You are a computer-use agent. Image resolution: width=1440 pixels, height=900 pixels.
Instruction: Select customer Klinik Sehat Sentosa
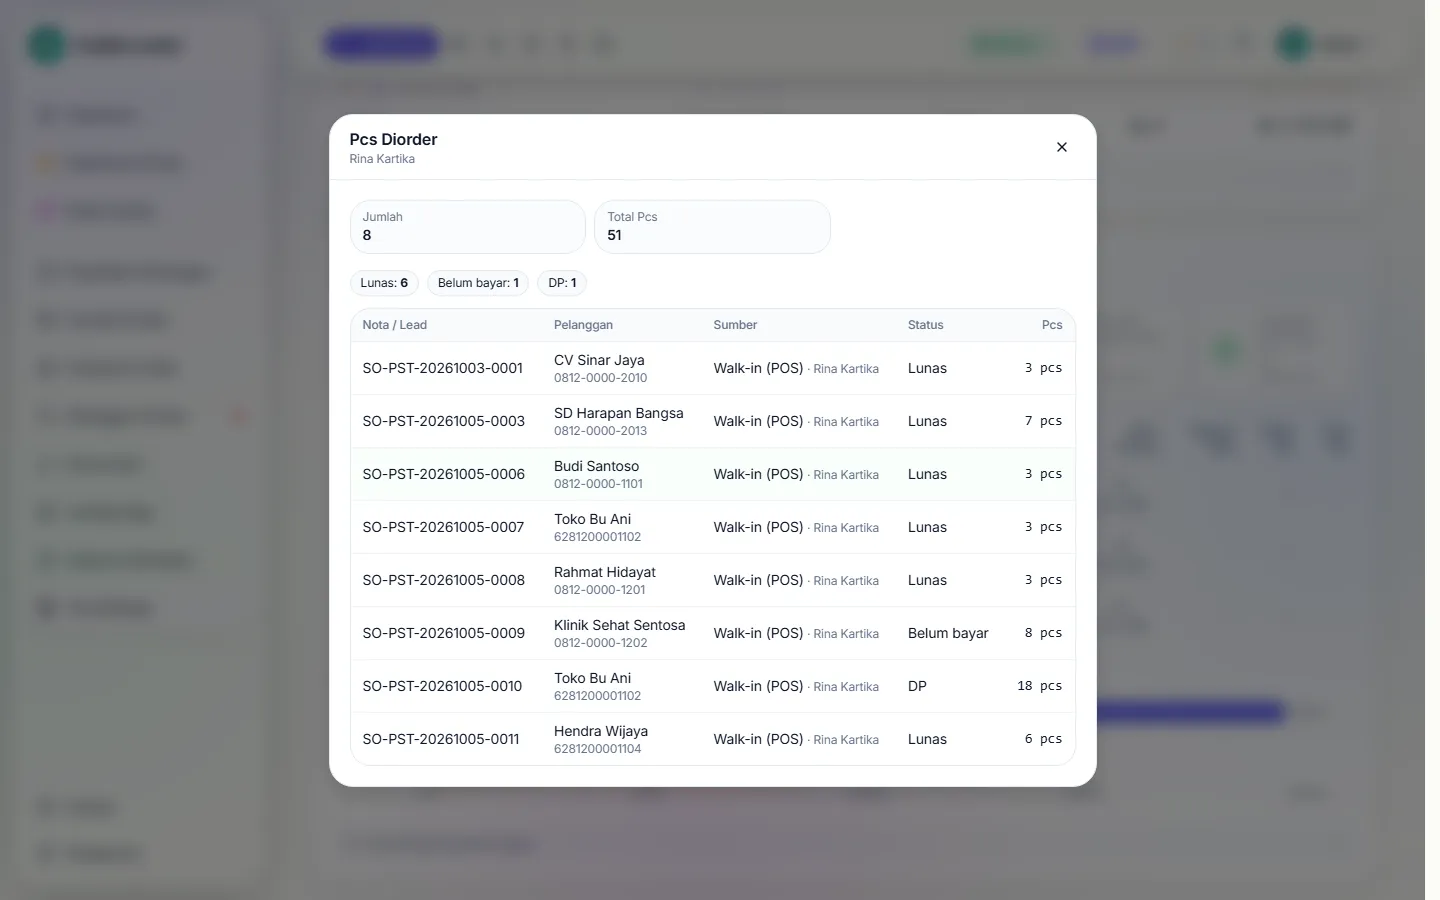620,625
